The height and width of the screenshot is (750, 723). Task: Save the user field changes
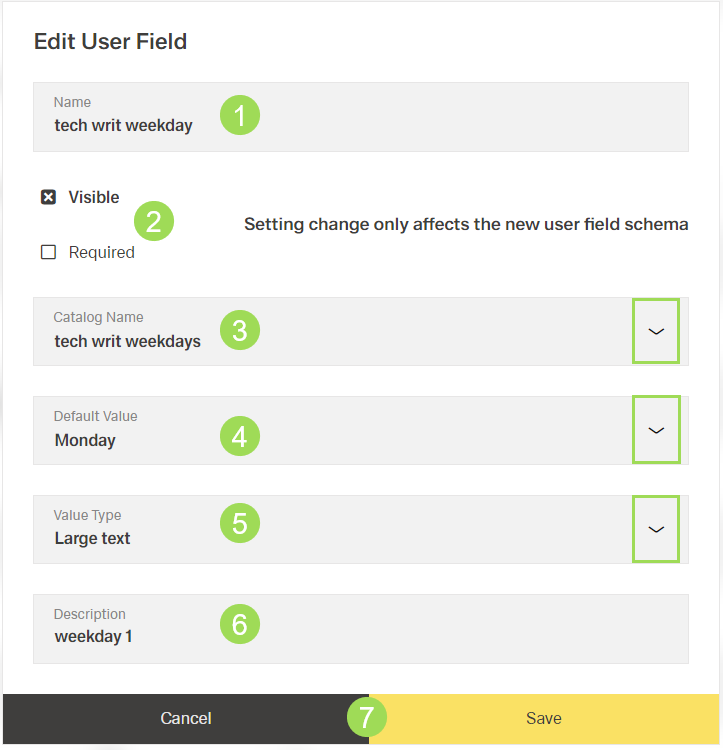pos(545,718)
